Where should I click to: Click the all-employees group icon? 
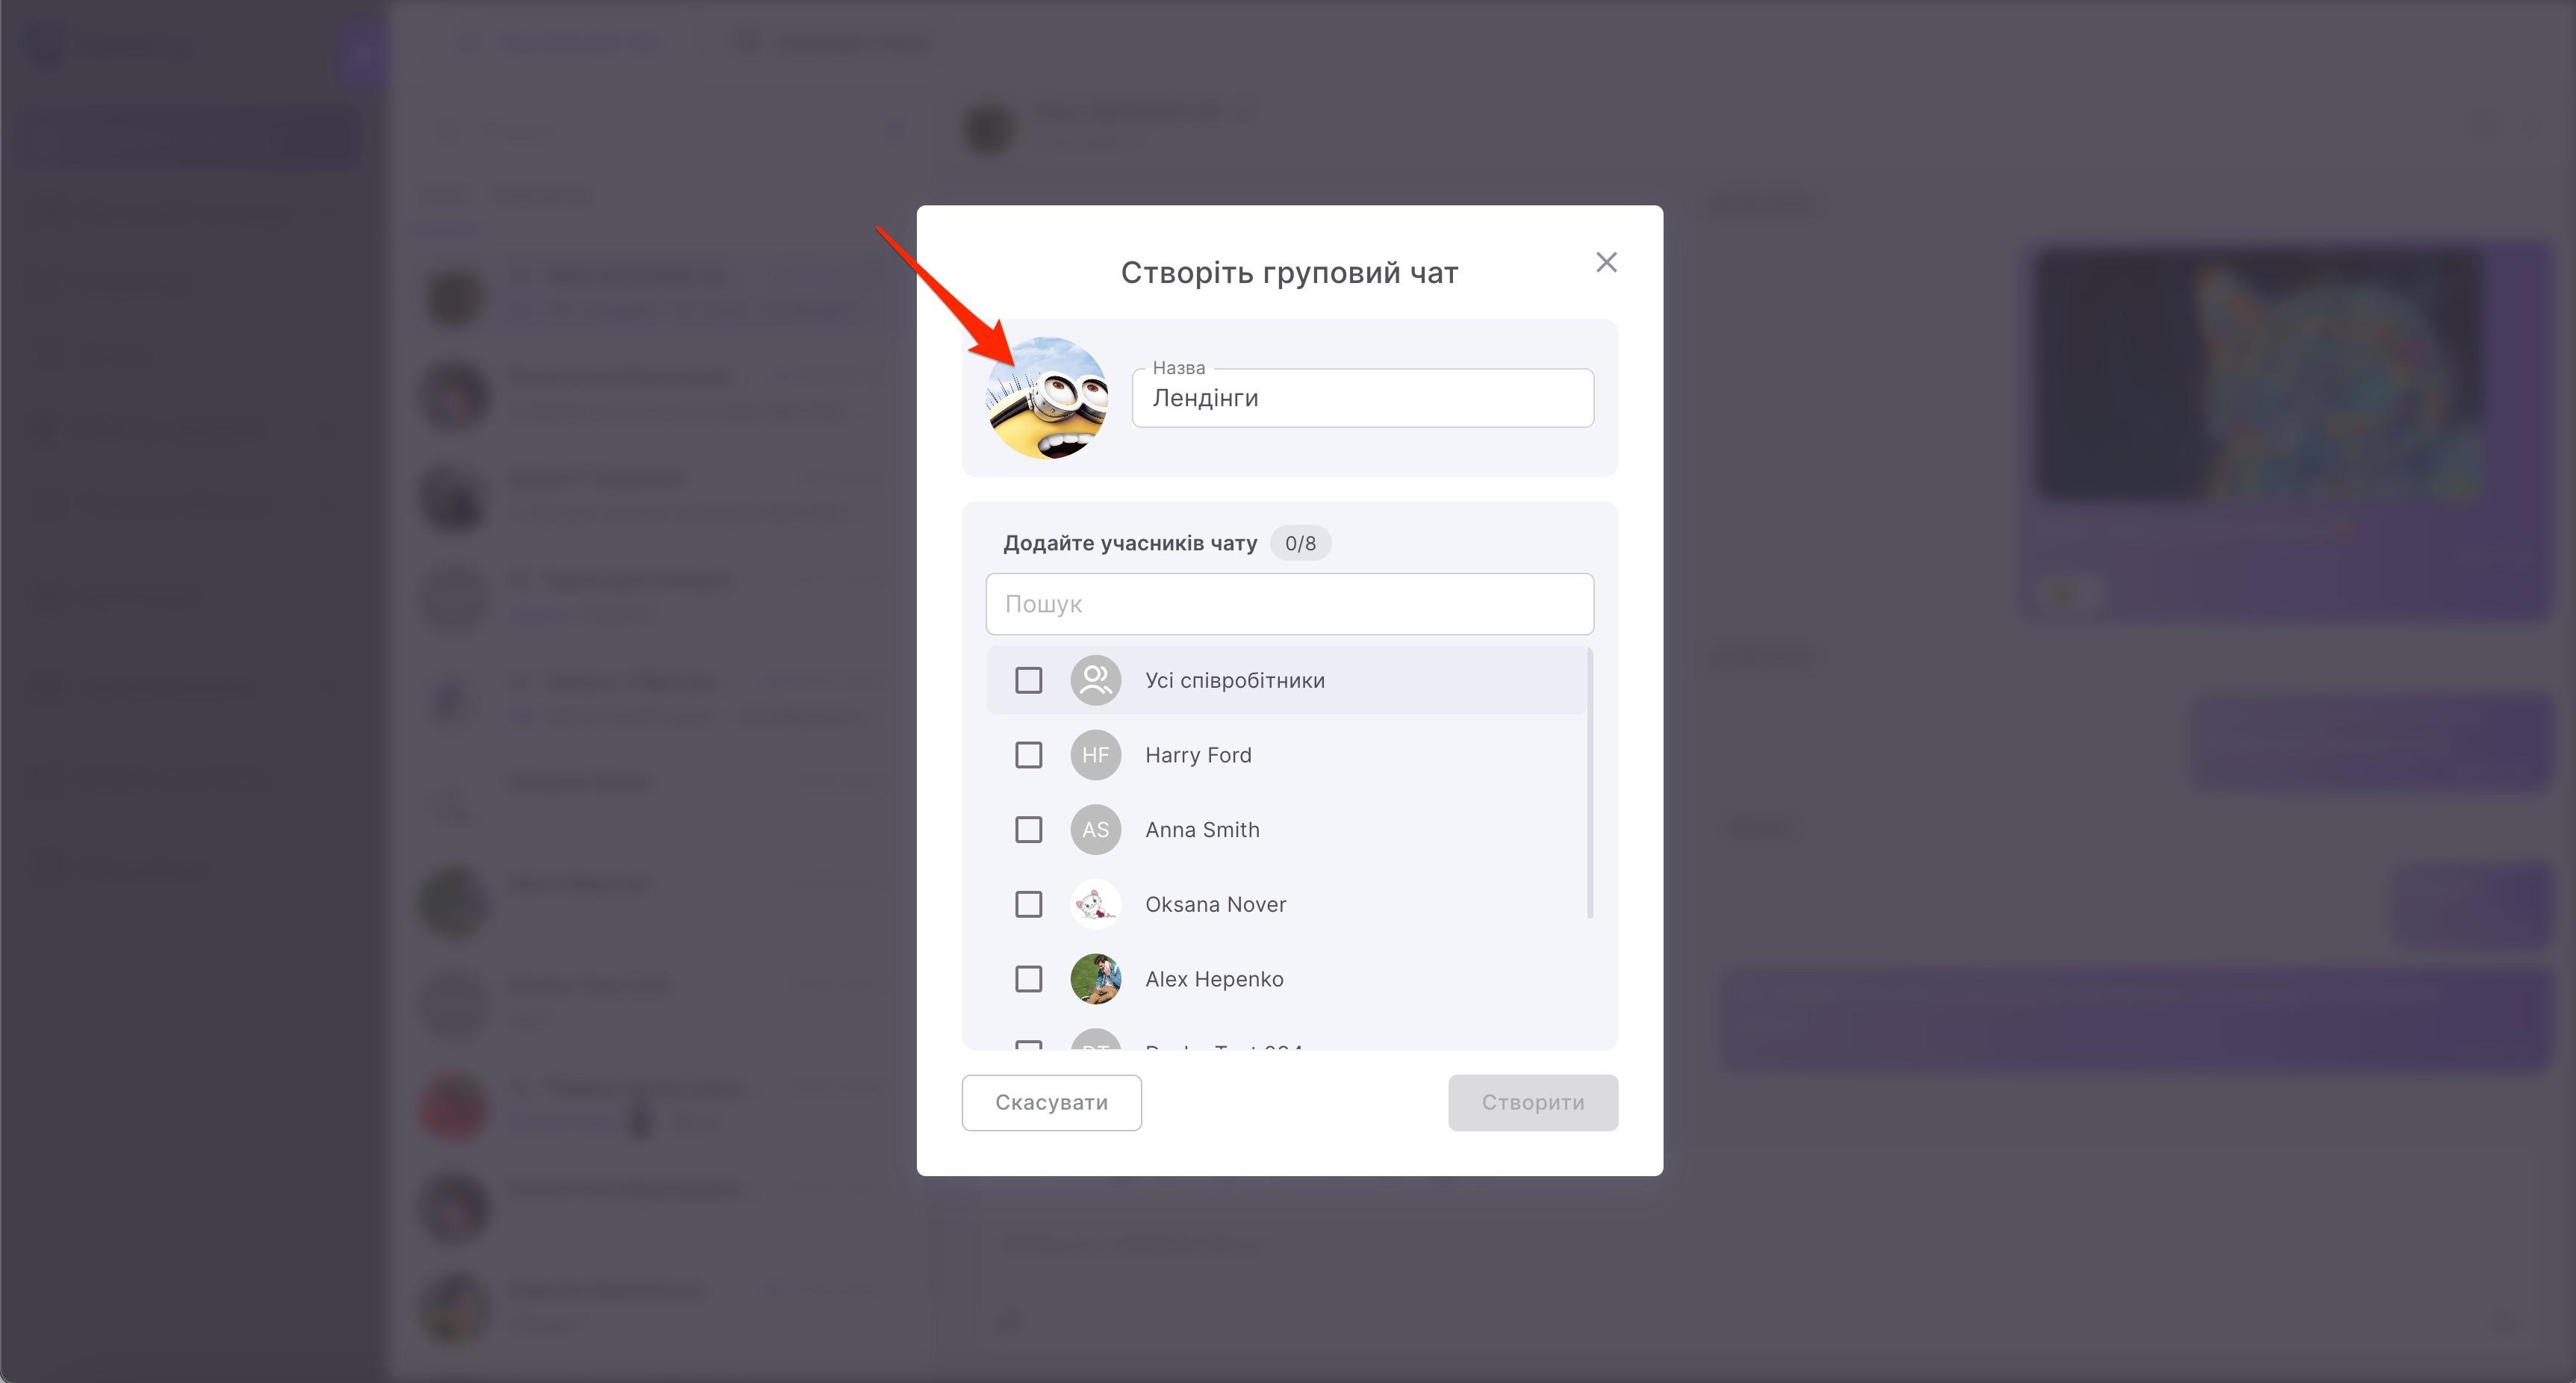pyautogui.click(x=1095, y=680)
